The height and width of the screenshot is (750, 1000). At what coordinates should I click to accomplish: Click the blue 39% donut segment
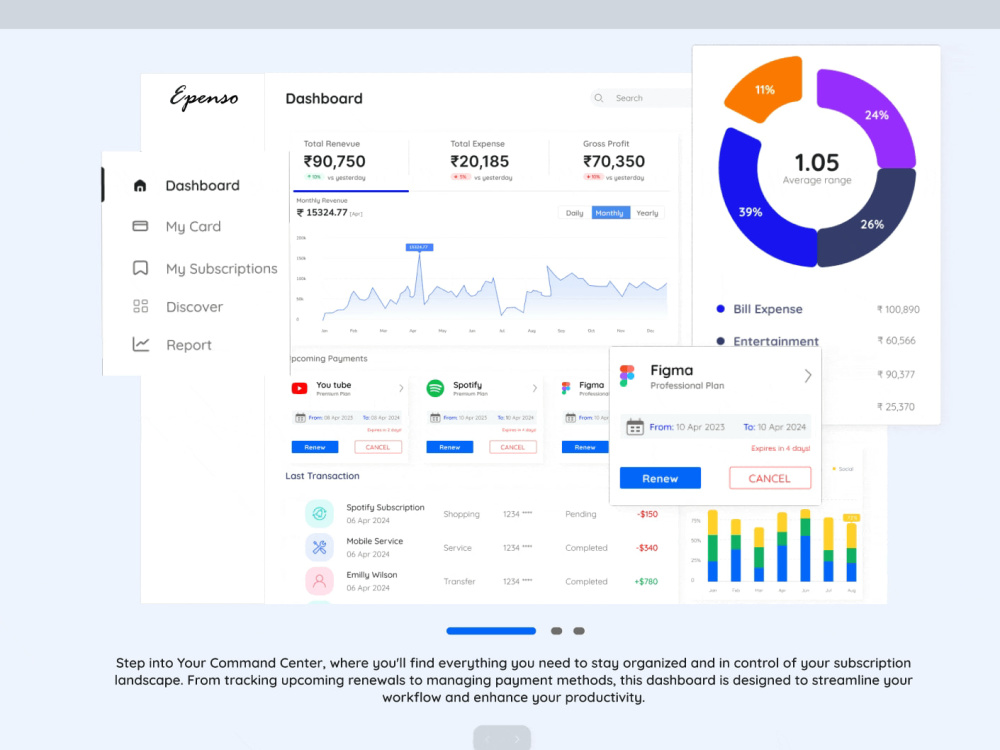(x=751, y=212)
